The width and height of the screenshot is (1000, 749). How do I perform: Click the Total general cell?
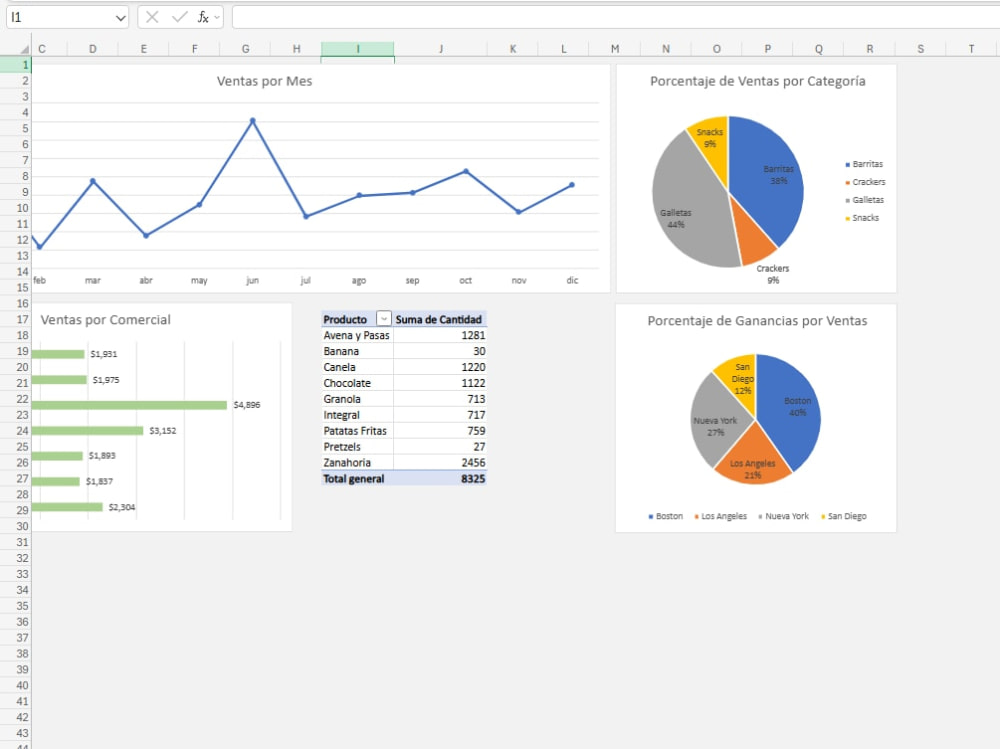tap(357, 478)
